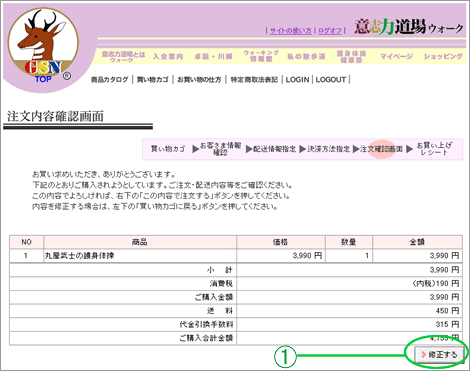Image resolution: width=470 pixels, height=371 pixels.
Task: Click the 決済方法指定 step
Action: pyautogui.click(x=328, y=149)
